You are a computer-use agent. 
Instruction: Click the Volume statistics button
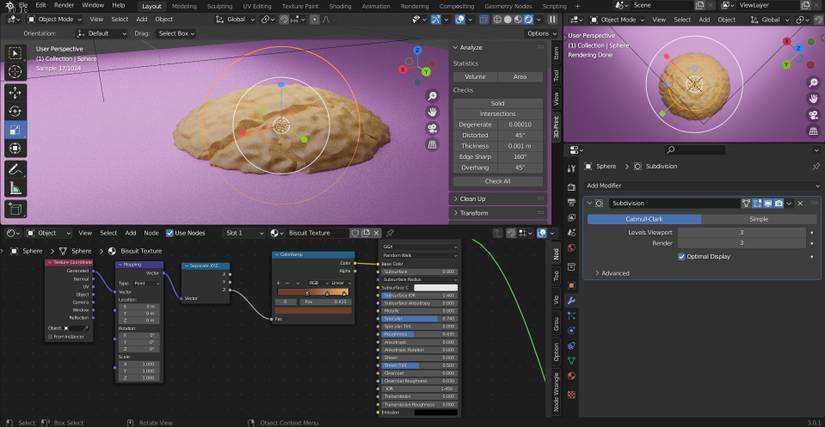pyautogui.click(x=475, y=77)
